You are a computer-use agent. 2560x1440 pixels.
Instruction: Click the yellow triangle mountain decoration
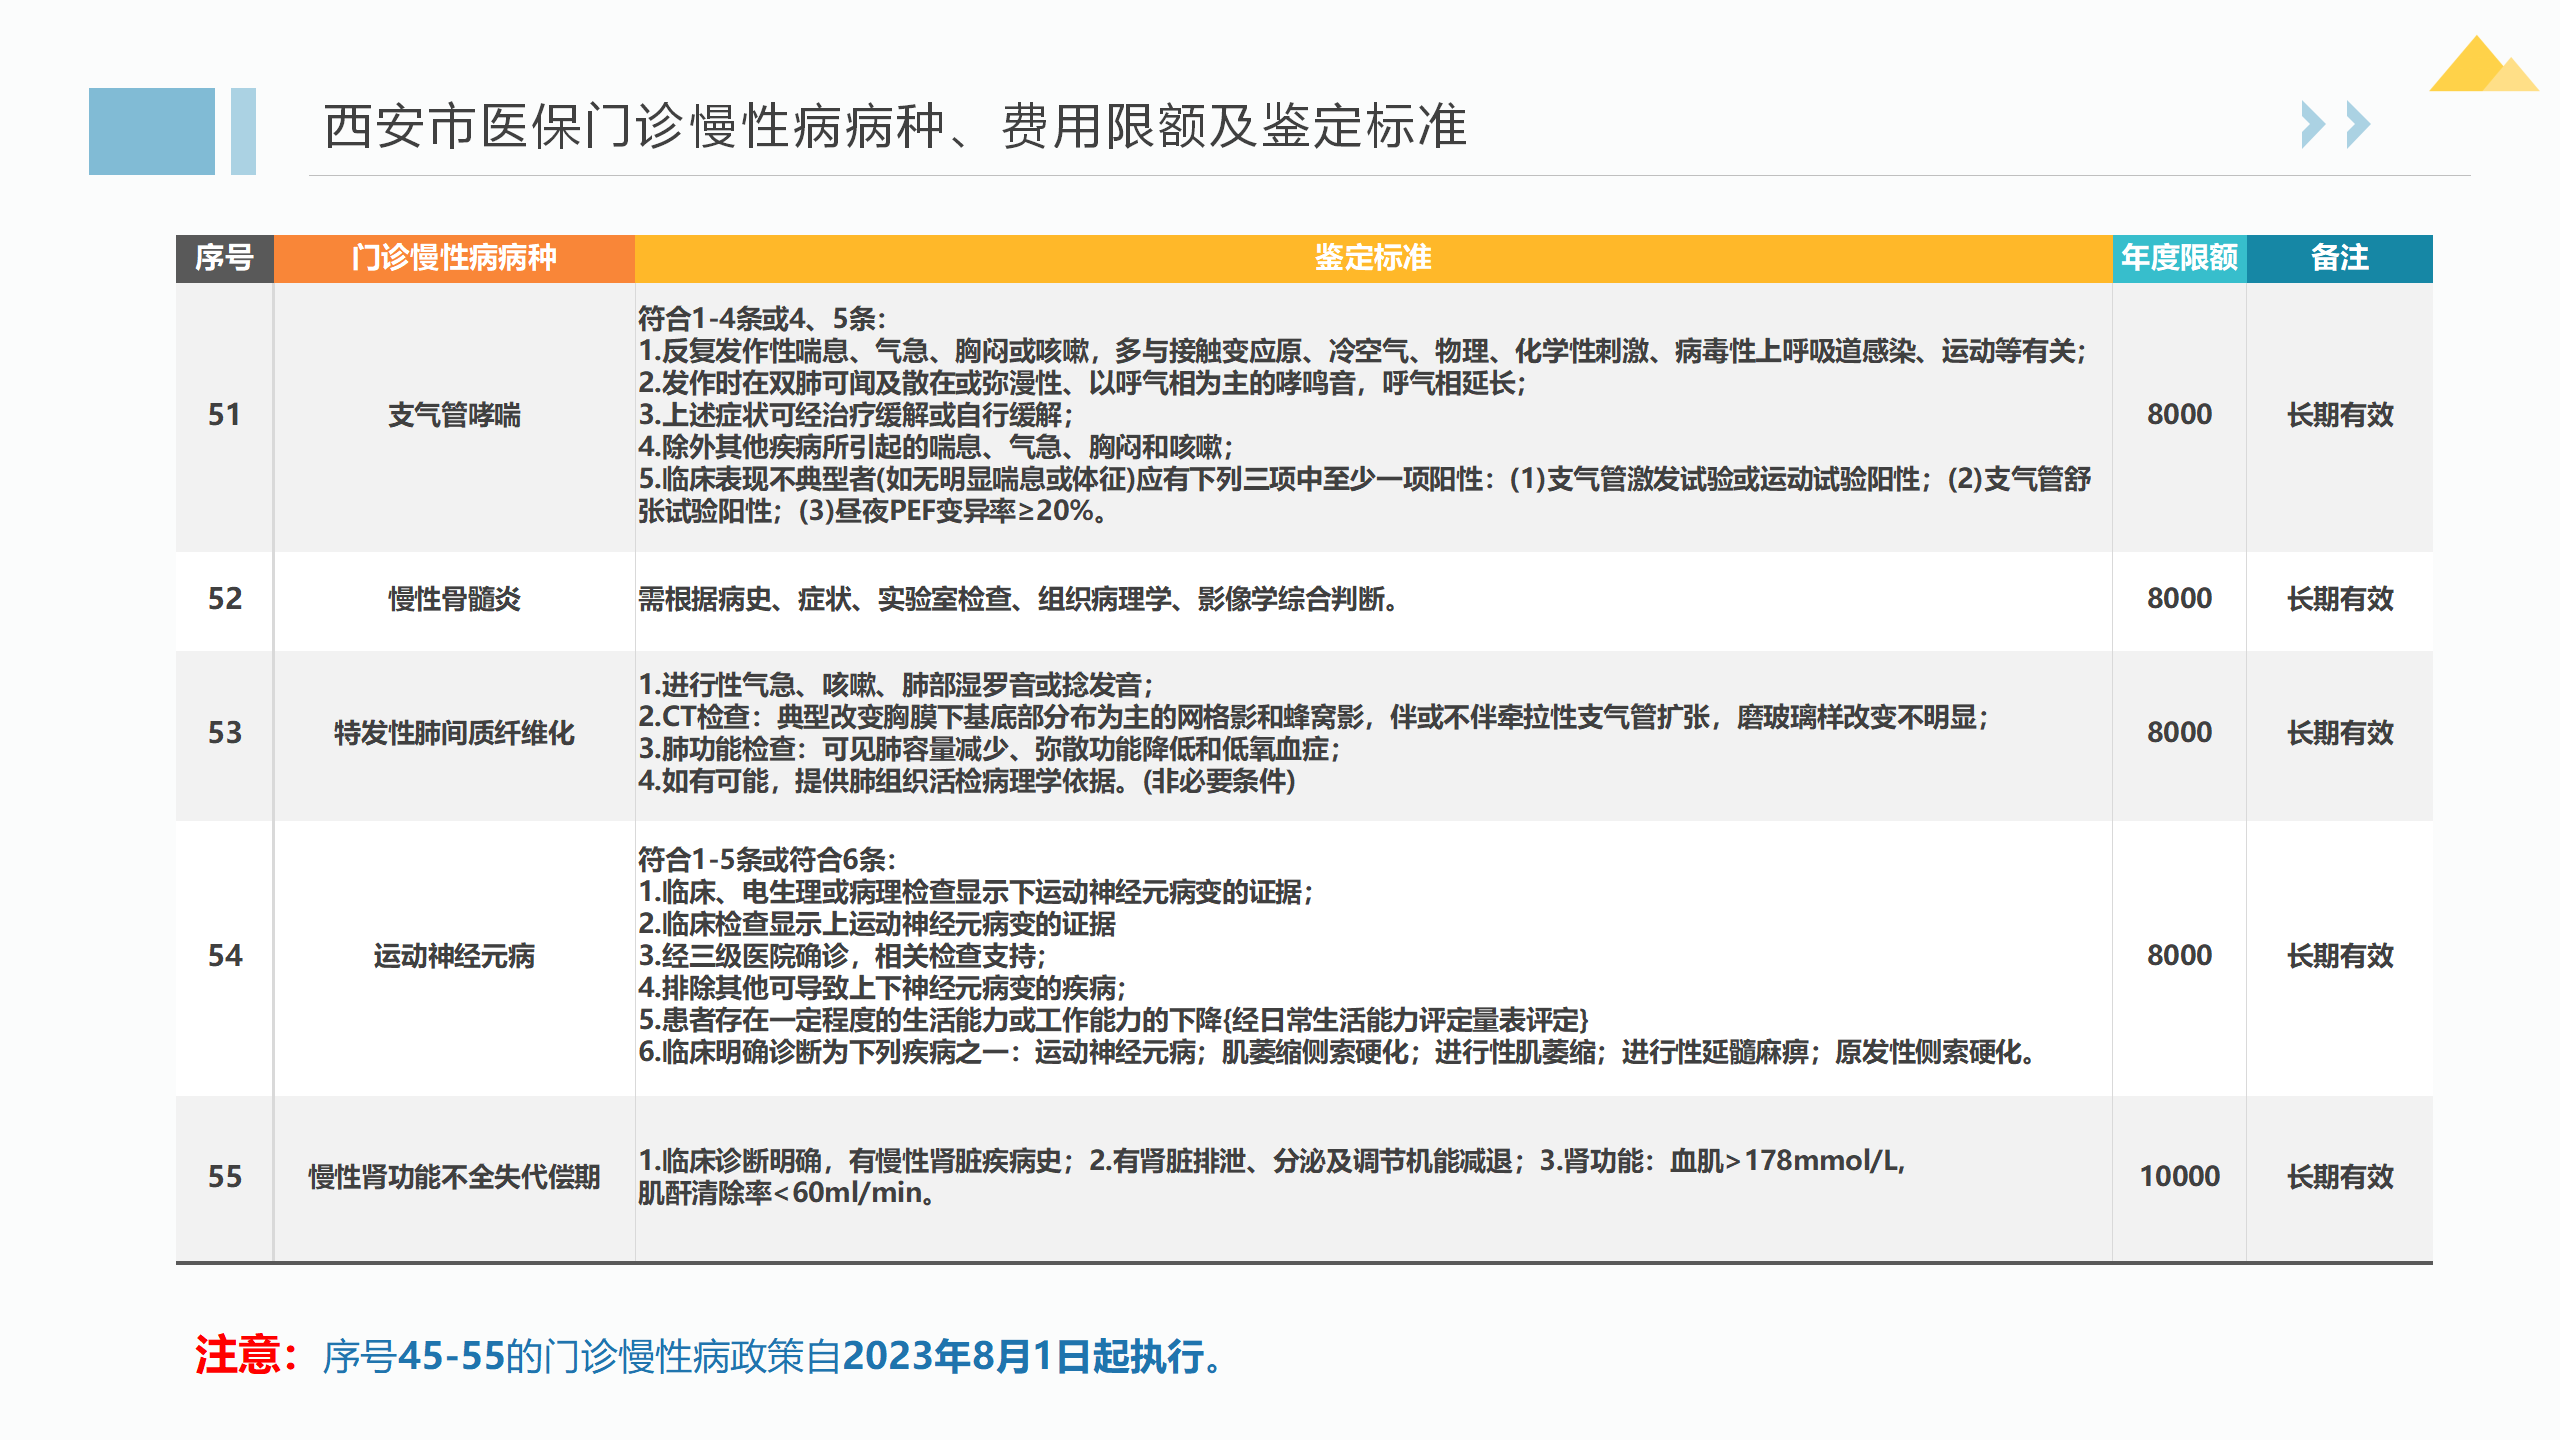click(x=2480, y=68)
